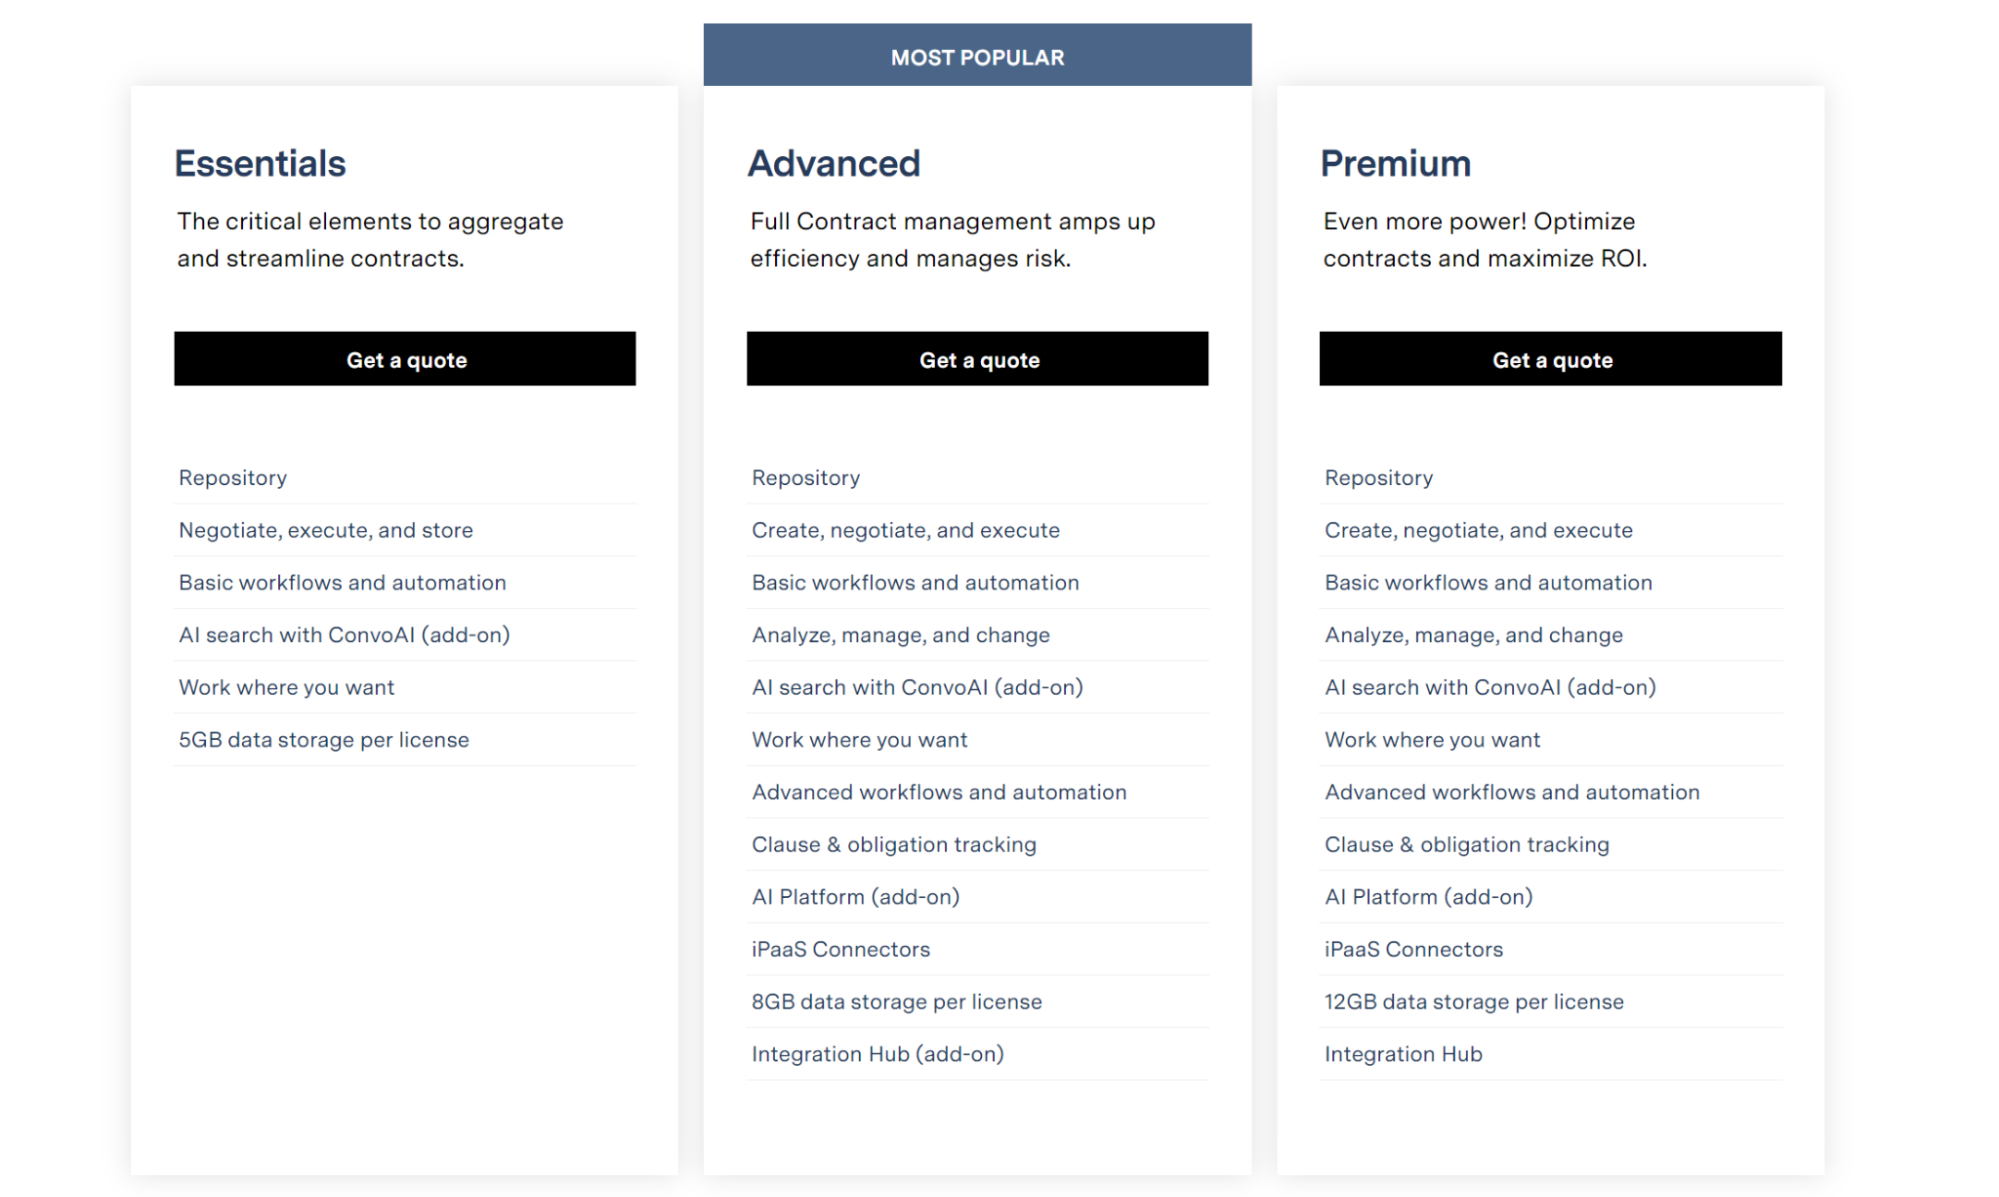Click 5GB data storage per license
The image size is (1999, 1197).
[x=324, y=739]
